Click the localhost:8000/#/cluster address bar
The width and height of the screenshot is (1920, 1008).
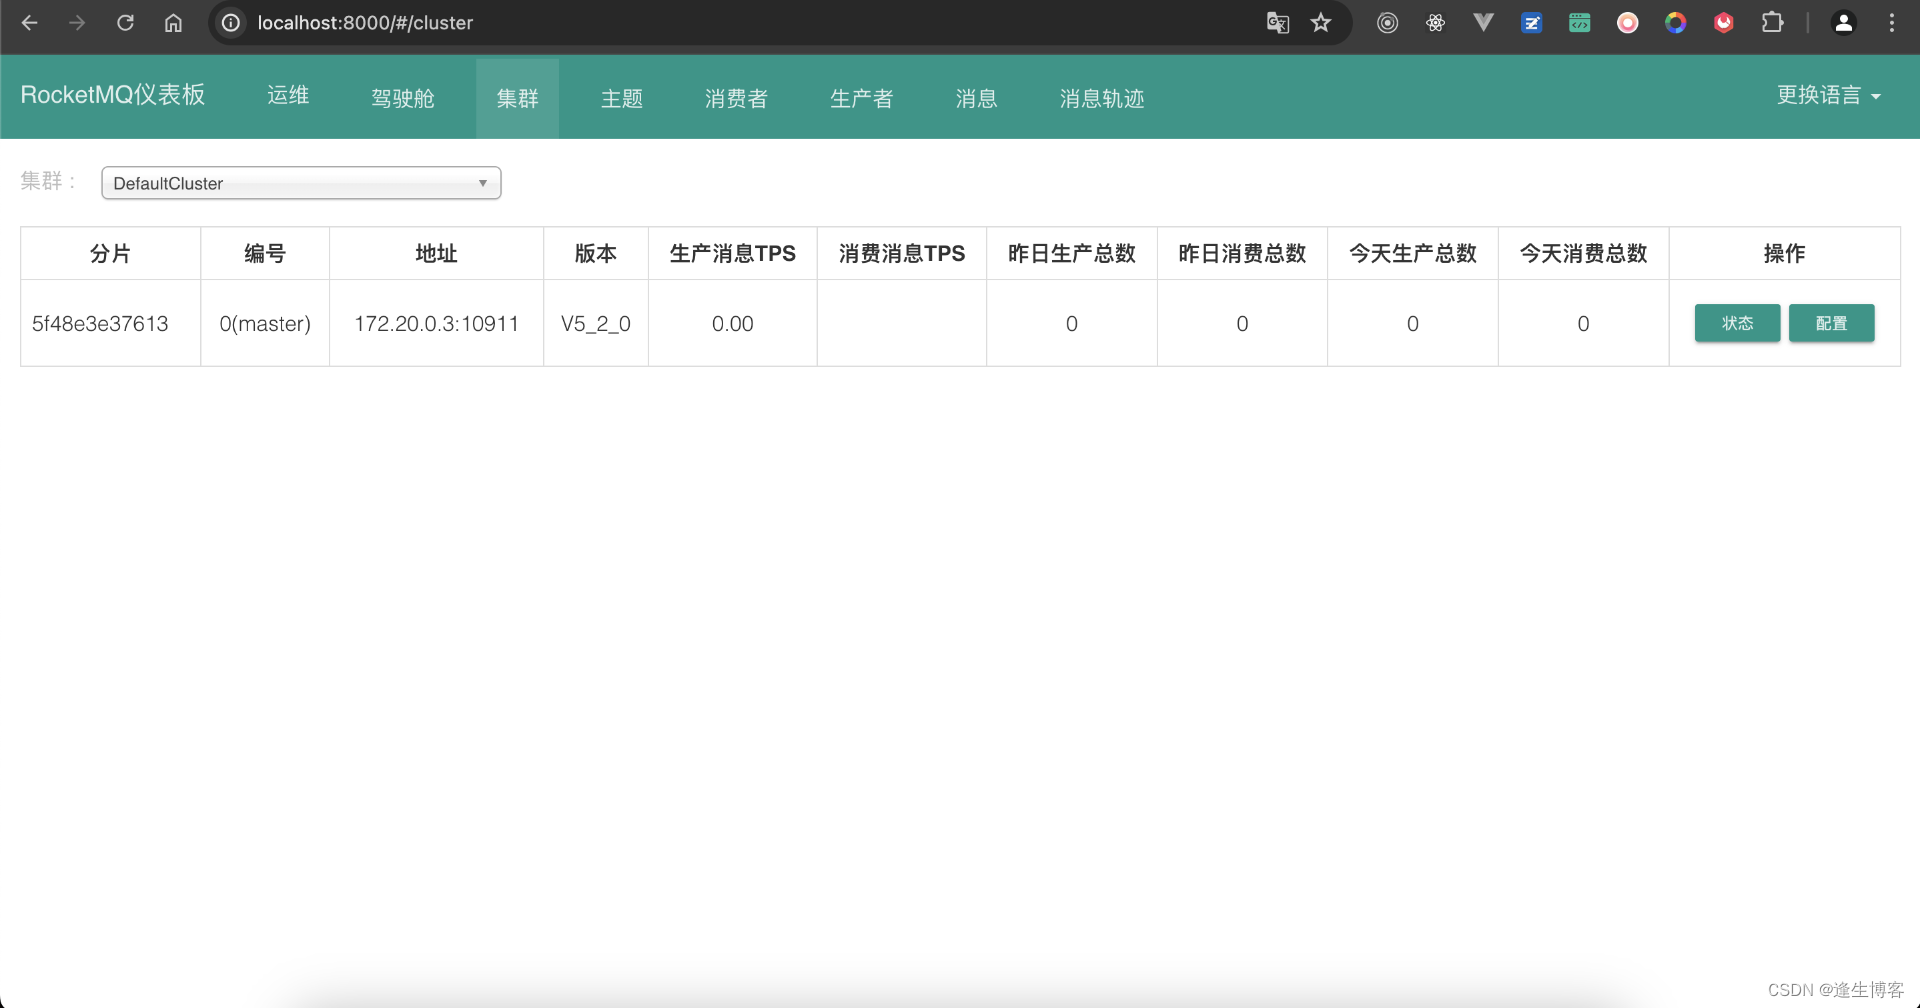(365, 22)
